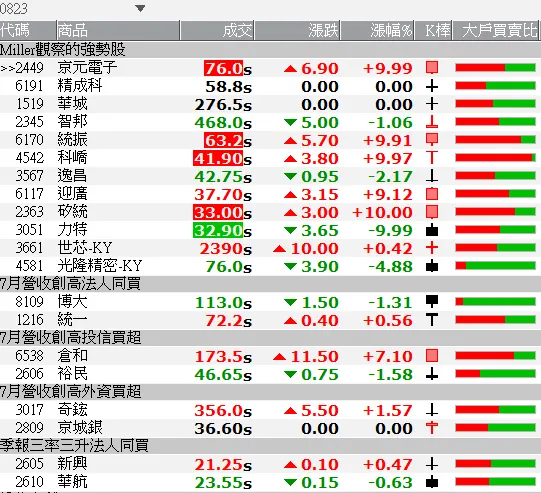The width and height of the screenshot is (541, 493).
Task: Click 逸昌 change value 0.95
Action: [320, 177]
